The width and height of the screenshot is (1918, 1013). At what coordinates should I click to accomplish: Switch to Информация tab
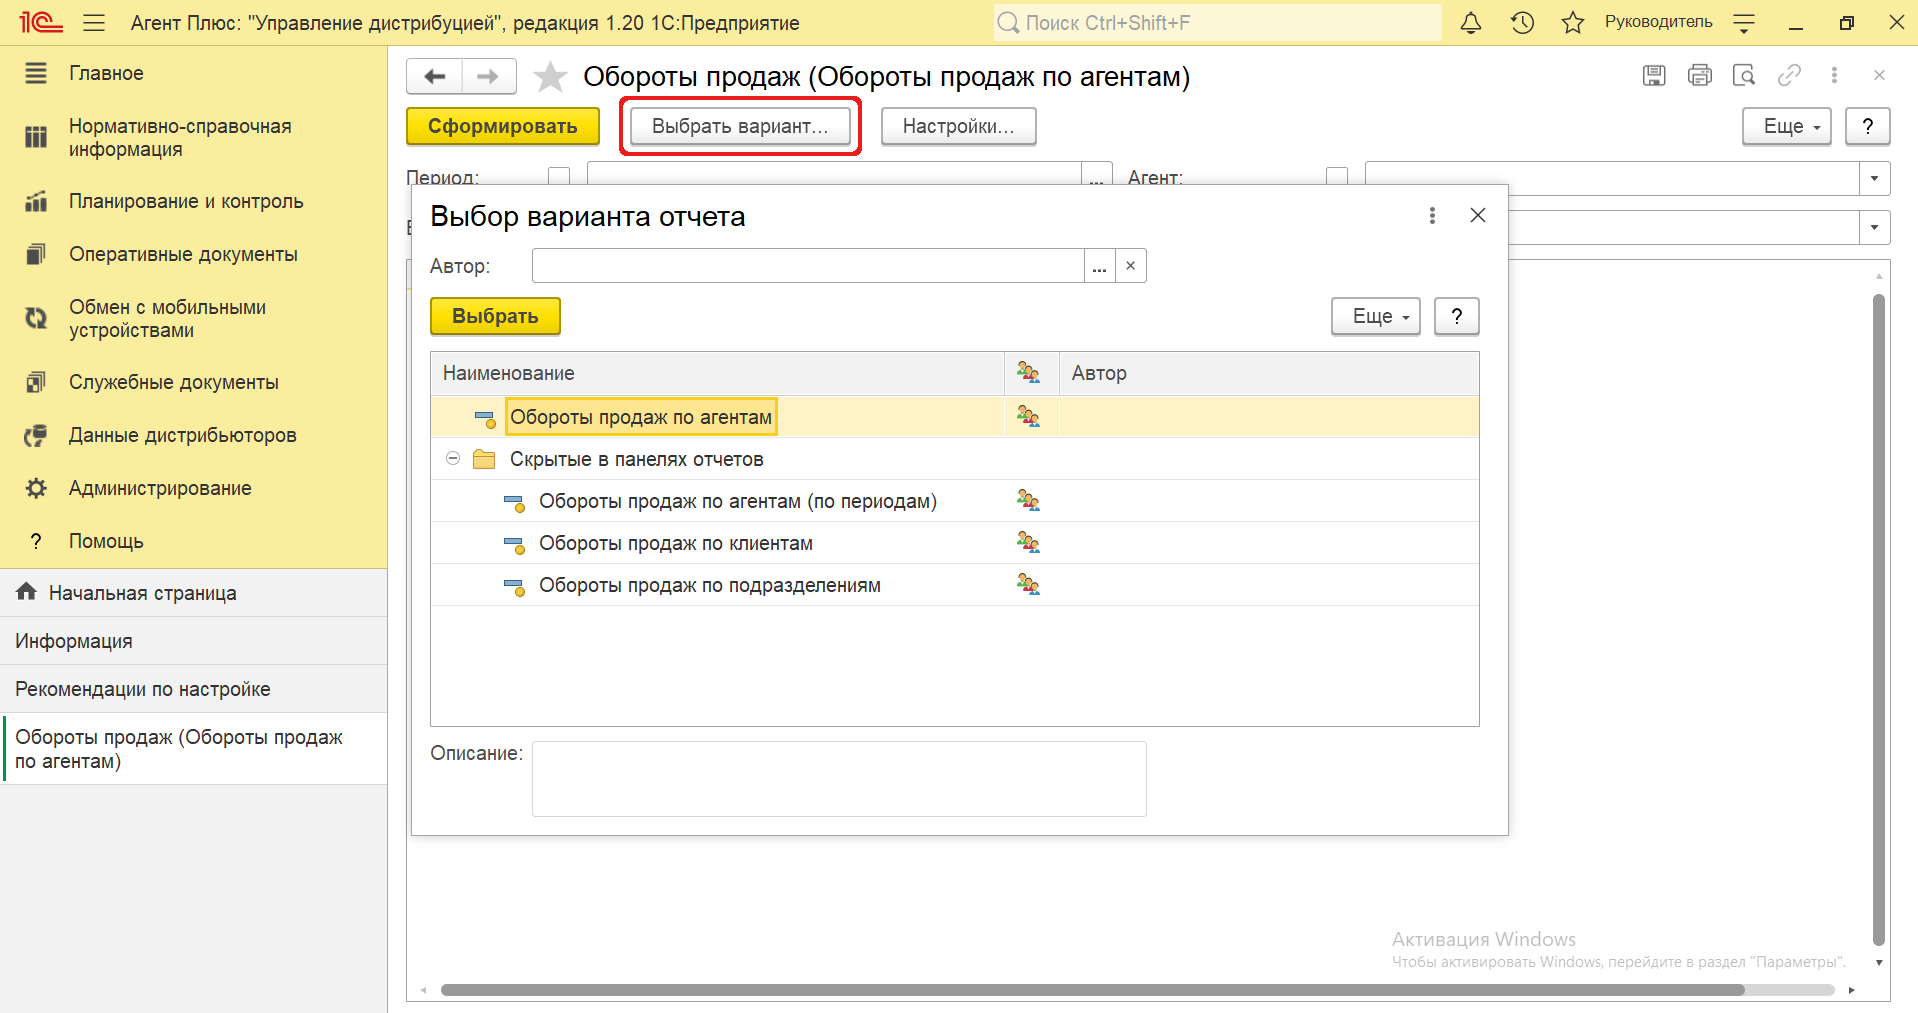193,641
